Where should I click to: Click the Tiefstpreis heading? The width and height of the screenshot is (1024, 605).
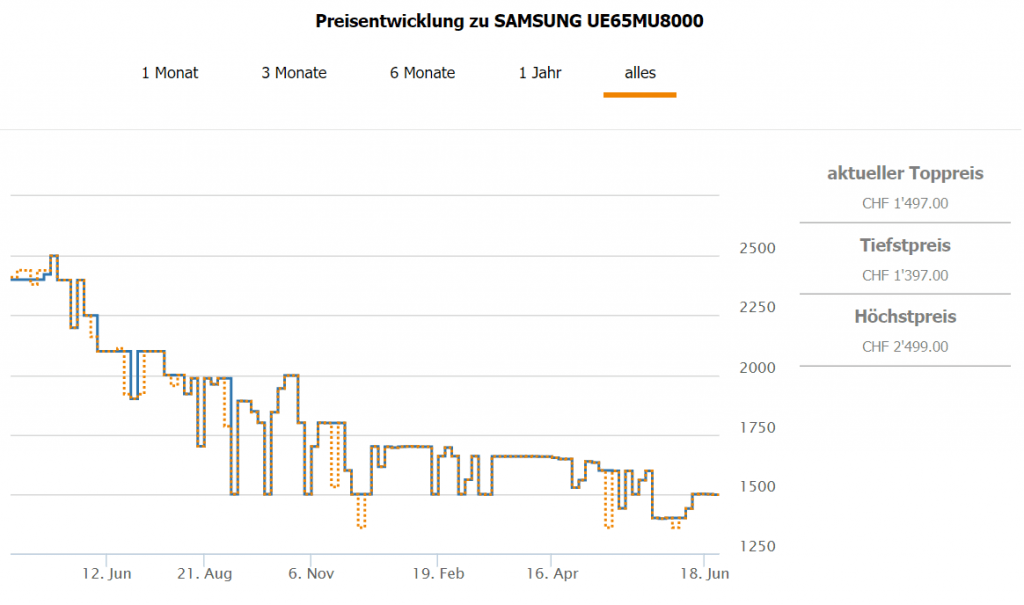click(905, 245)
